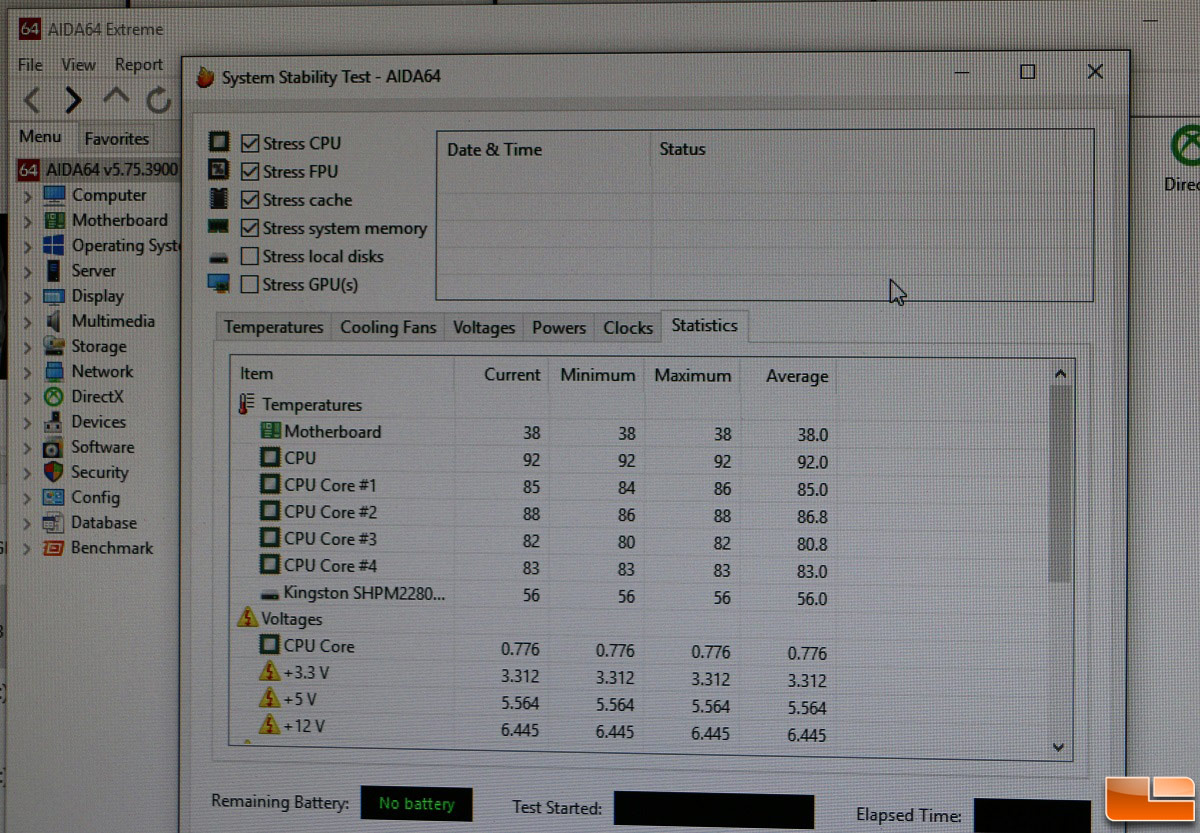The image size is (1200, 833).
Task: Click the warning icon beside Voltages
Action: (x=247, y=618)
